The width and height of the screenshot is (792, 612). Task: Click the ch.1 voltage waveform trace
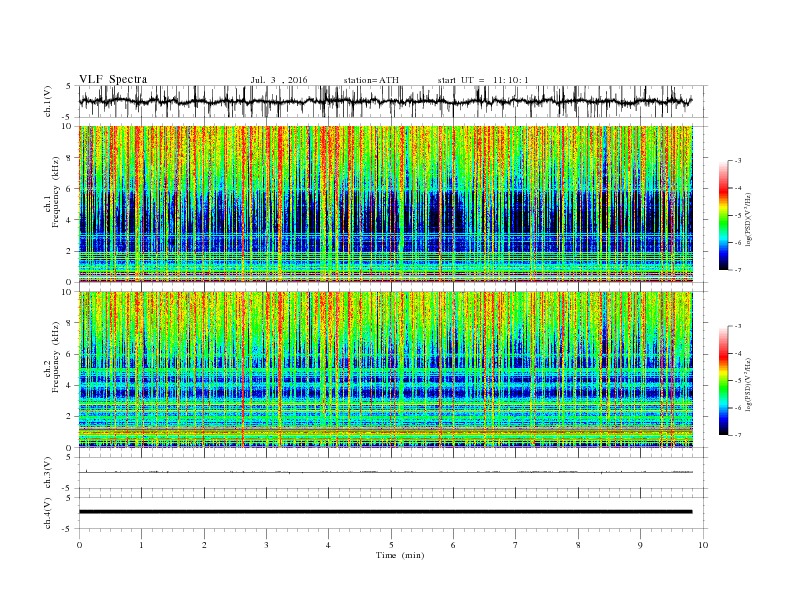click(385, 101)
